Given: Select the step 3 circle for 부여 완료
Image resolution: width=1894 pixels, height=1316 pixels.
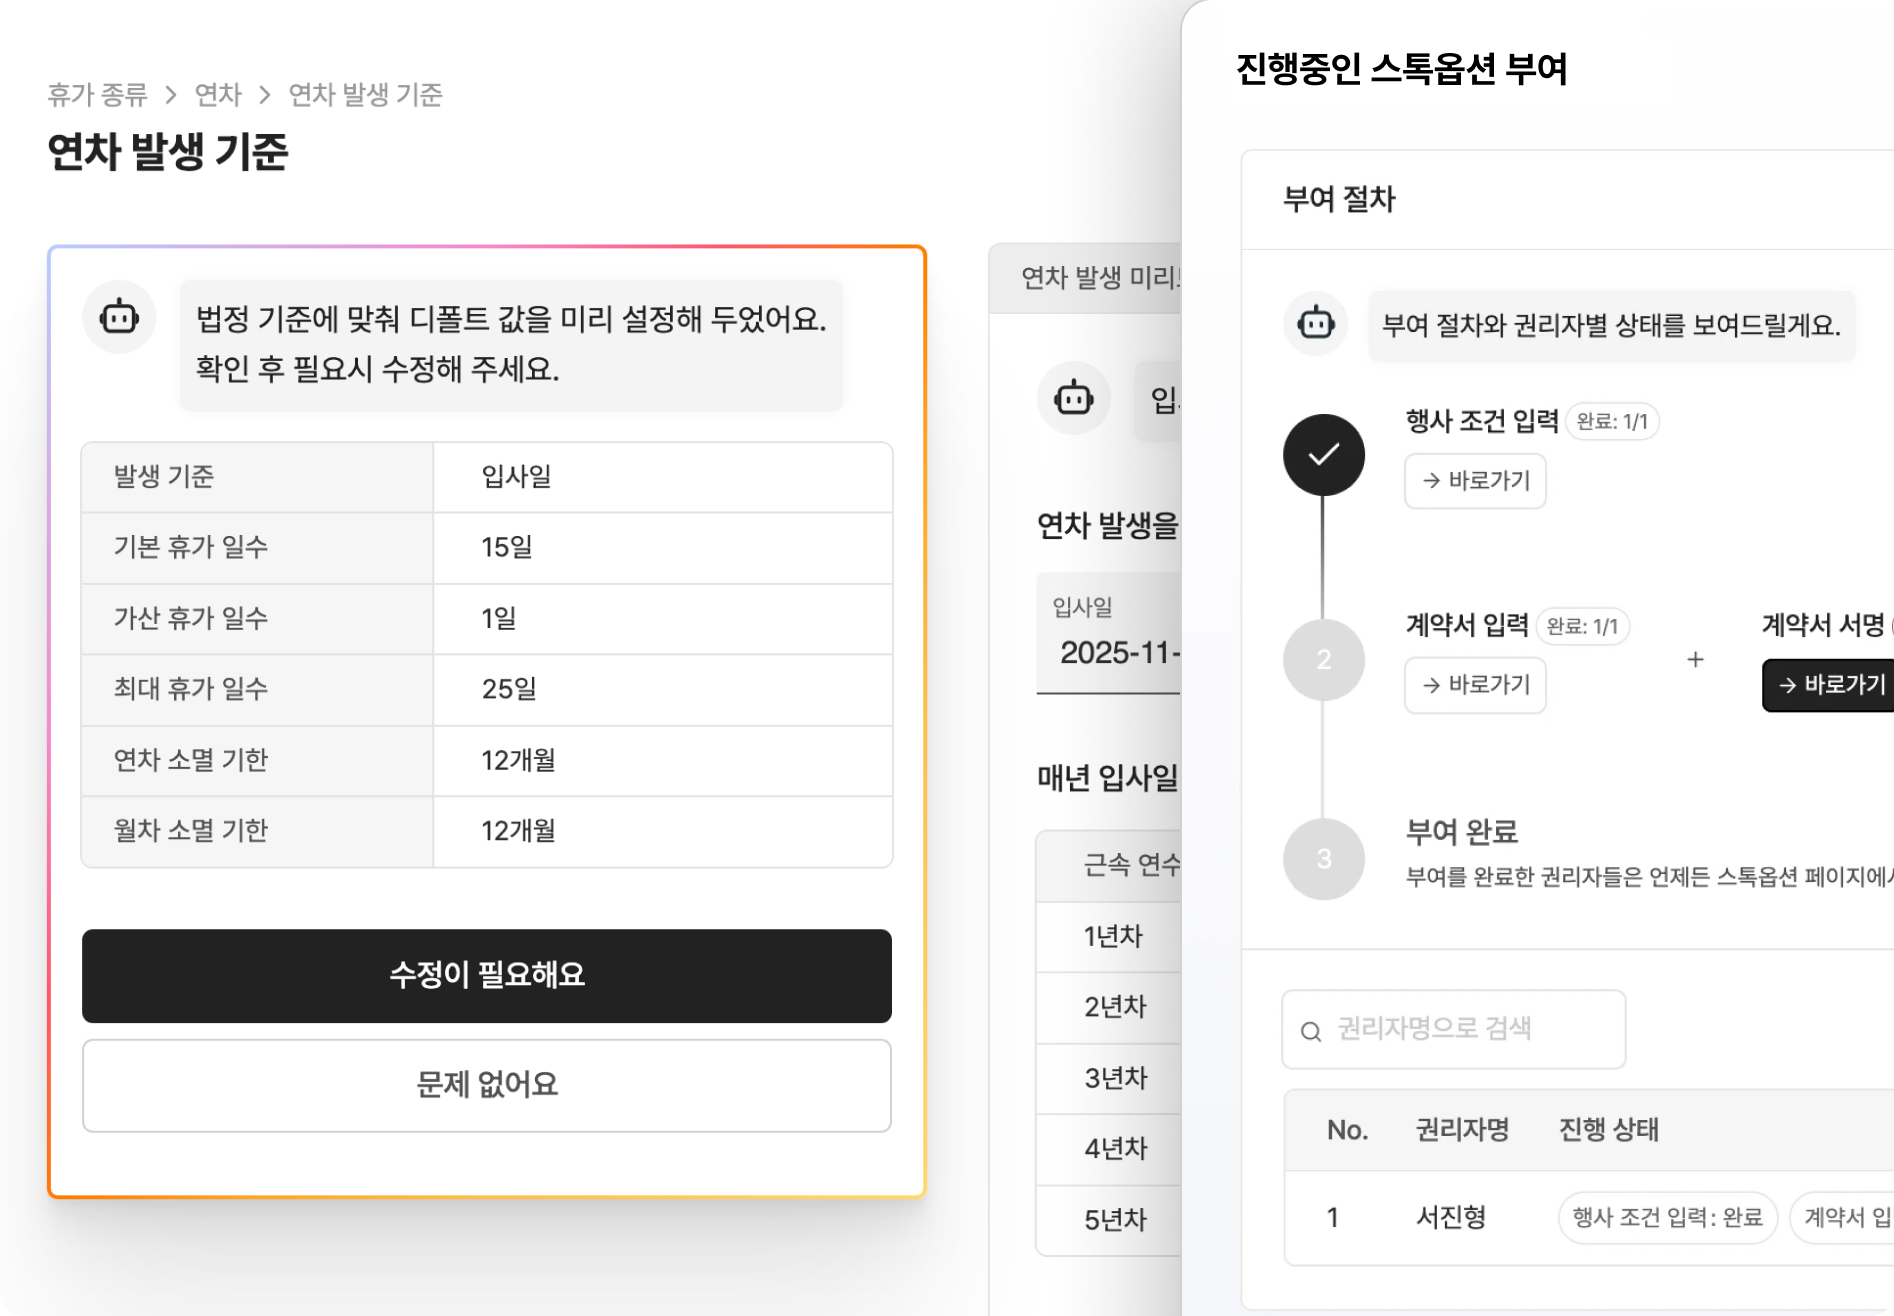Looking at the screenshot, I should 1323,858.
